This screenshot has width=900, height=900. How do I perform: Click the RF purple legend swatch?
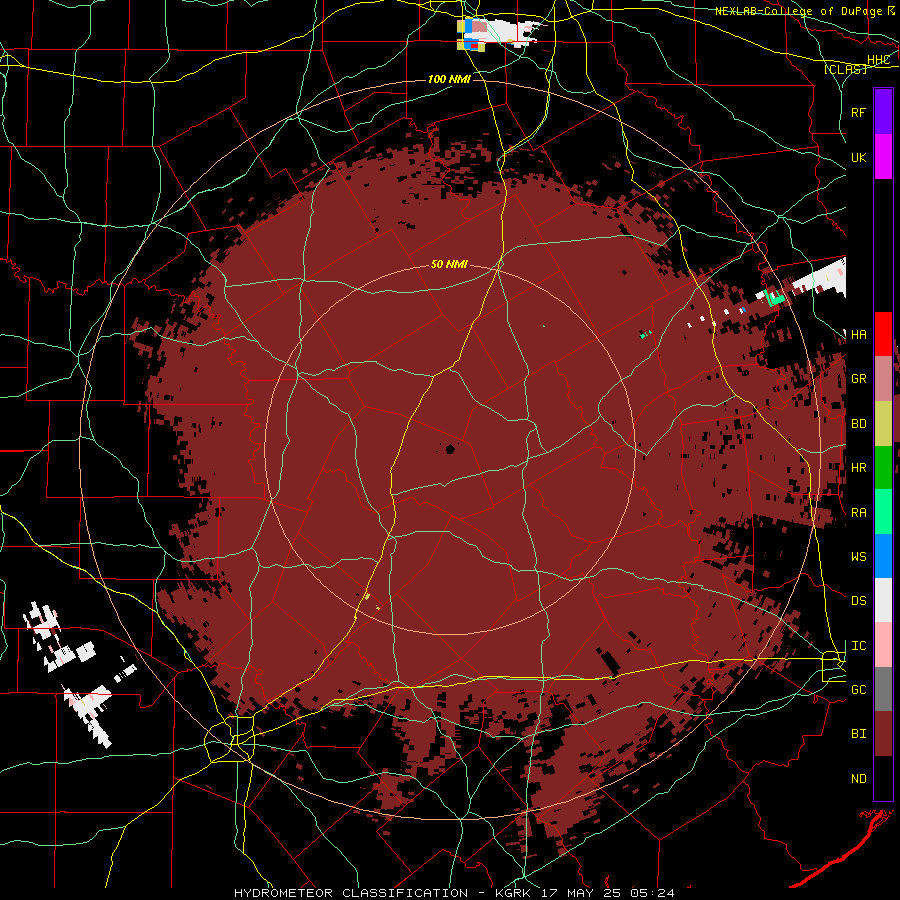click(883, 112)
